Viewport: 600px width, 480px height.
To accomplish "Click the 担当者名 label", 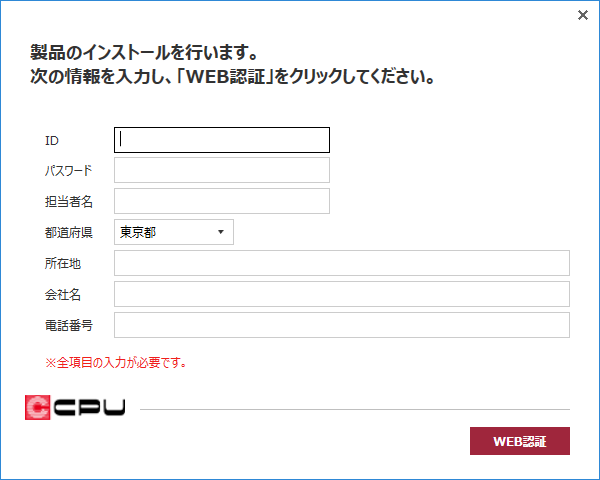I will point(68,201).
